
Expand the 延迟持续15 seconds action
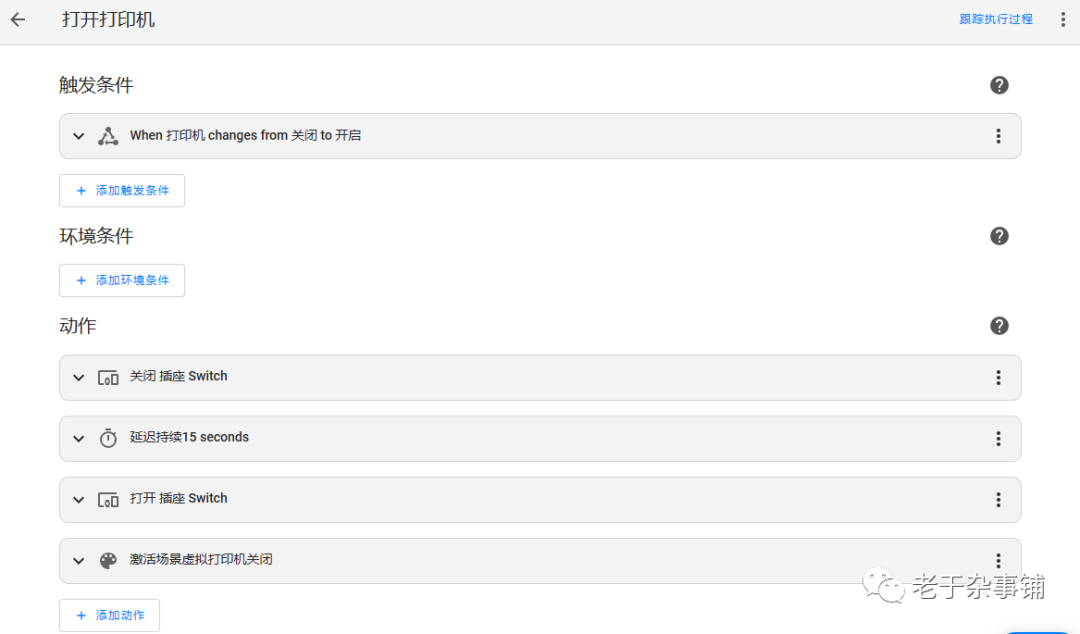tap(79, 439)
